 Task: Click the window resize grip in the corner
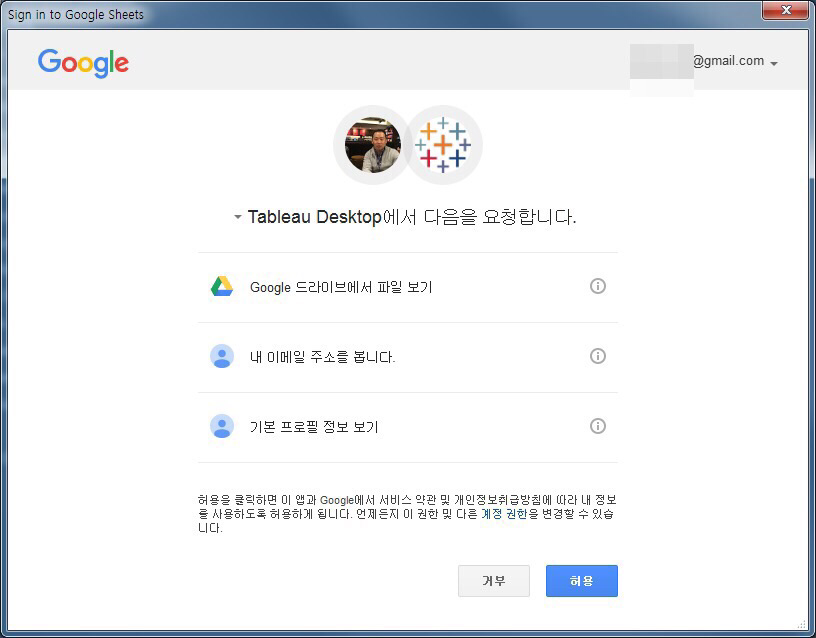(801, 623)
